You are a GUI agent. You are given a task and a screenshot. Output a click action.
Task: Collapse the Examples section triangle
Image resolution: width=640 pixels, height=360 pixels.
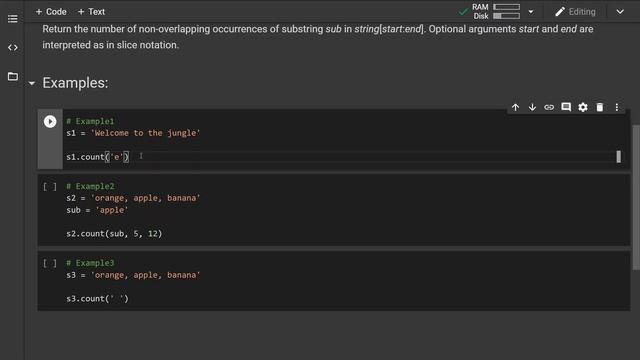(32, 84)
